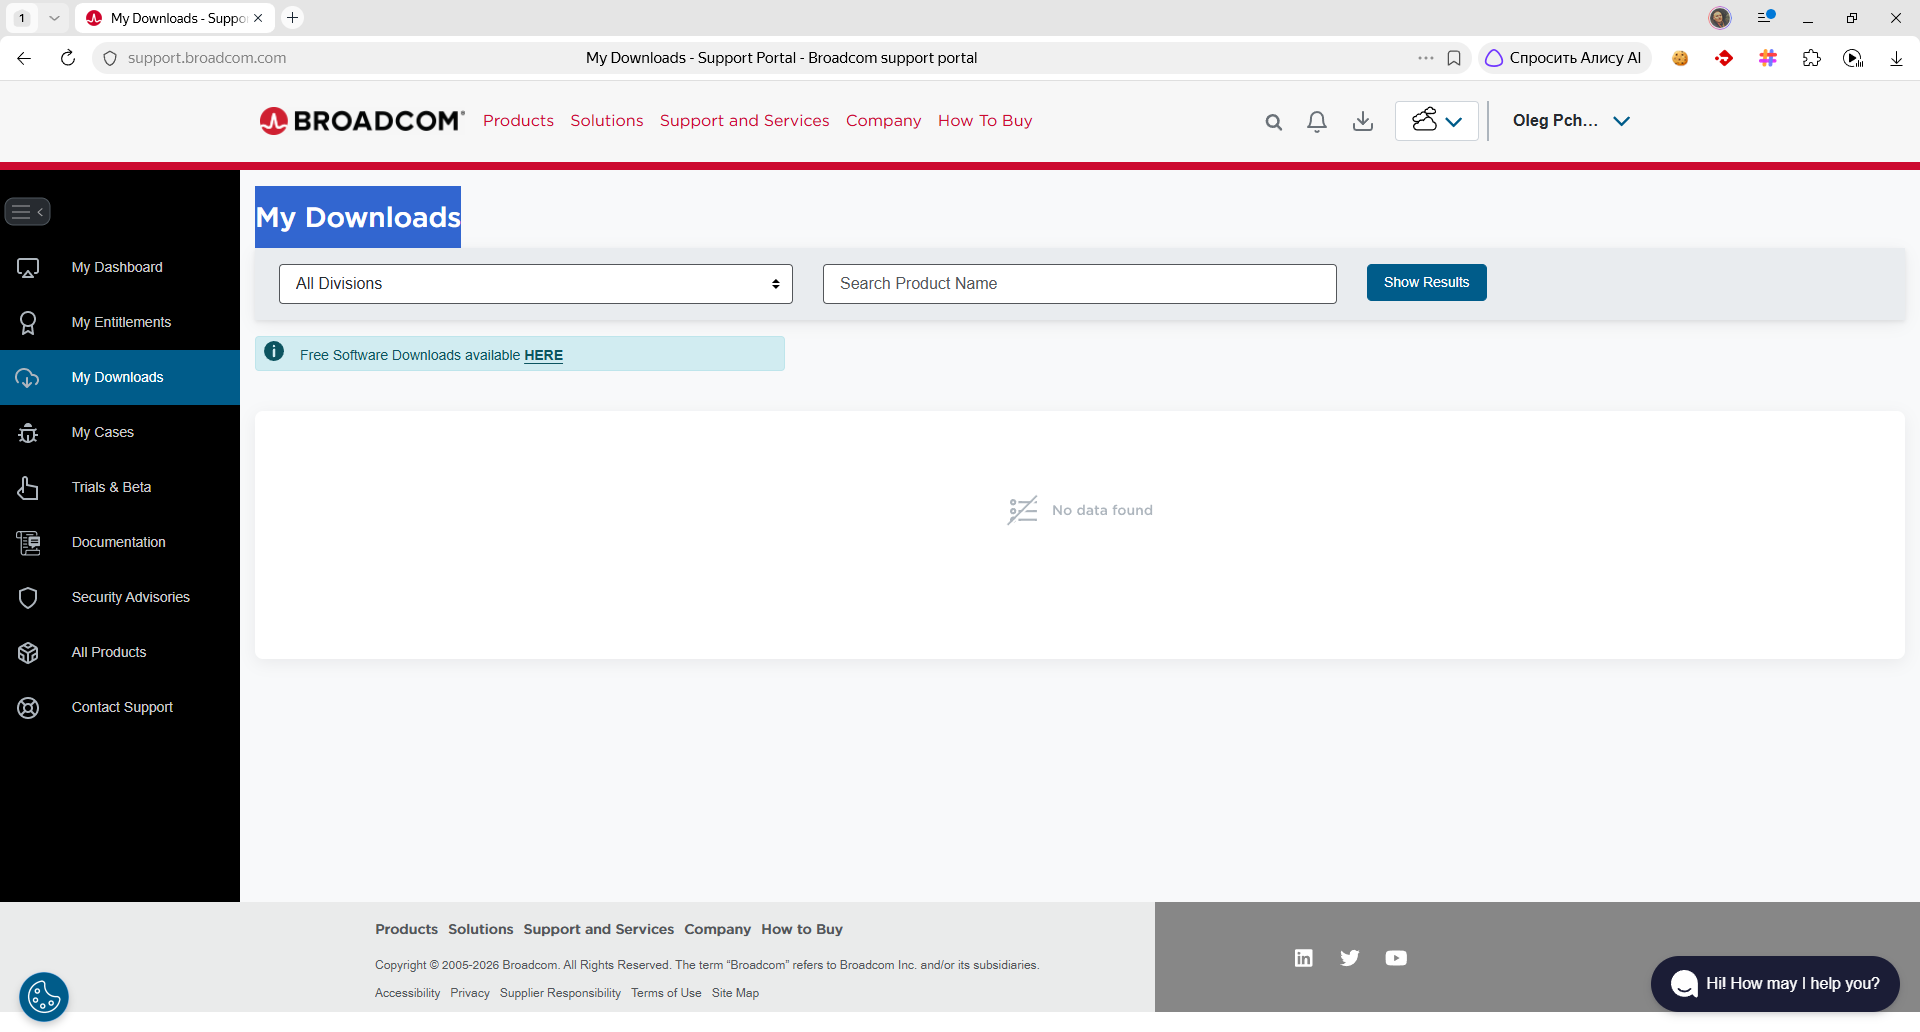This screenshot has width=1920, height=1032.
Task: Click the My Cases bug icon
Action: 28,432
